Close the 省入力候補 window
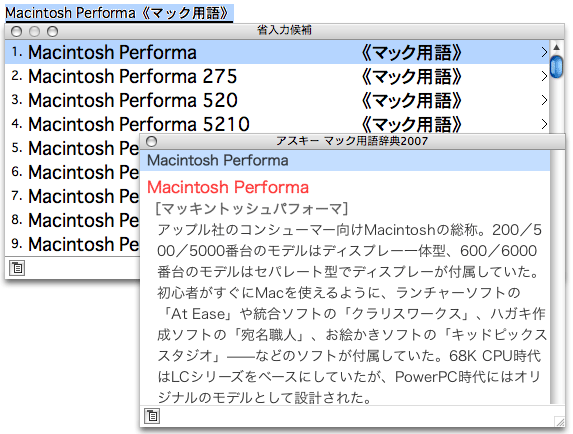Image resolution: width=573 pixels, height=434 pixels. (x=16, y=32)
